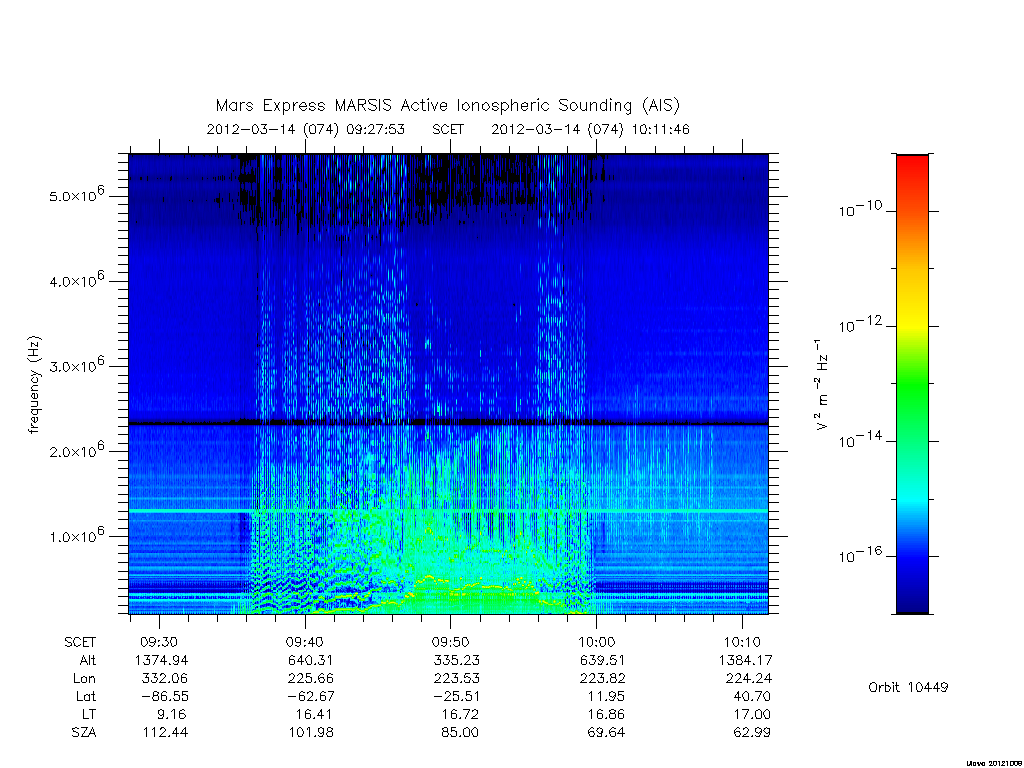Select latitude value -25.51

coord(456,696)
